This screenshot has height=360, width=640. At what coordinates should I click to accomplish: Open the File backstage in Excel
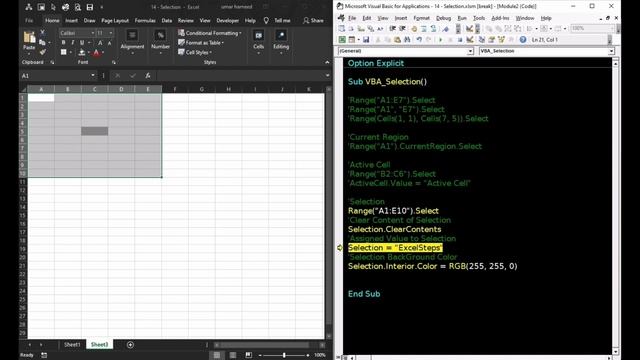29,20
